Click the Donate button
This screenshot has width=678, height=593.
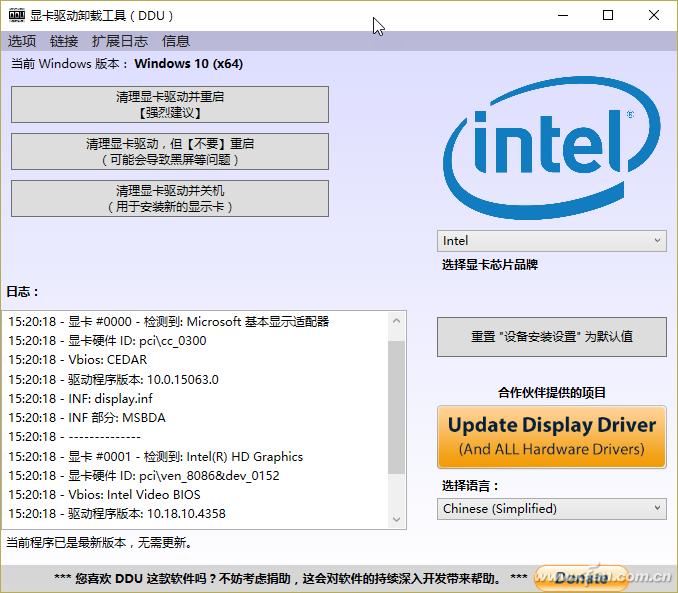tap(582, 578)
